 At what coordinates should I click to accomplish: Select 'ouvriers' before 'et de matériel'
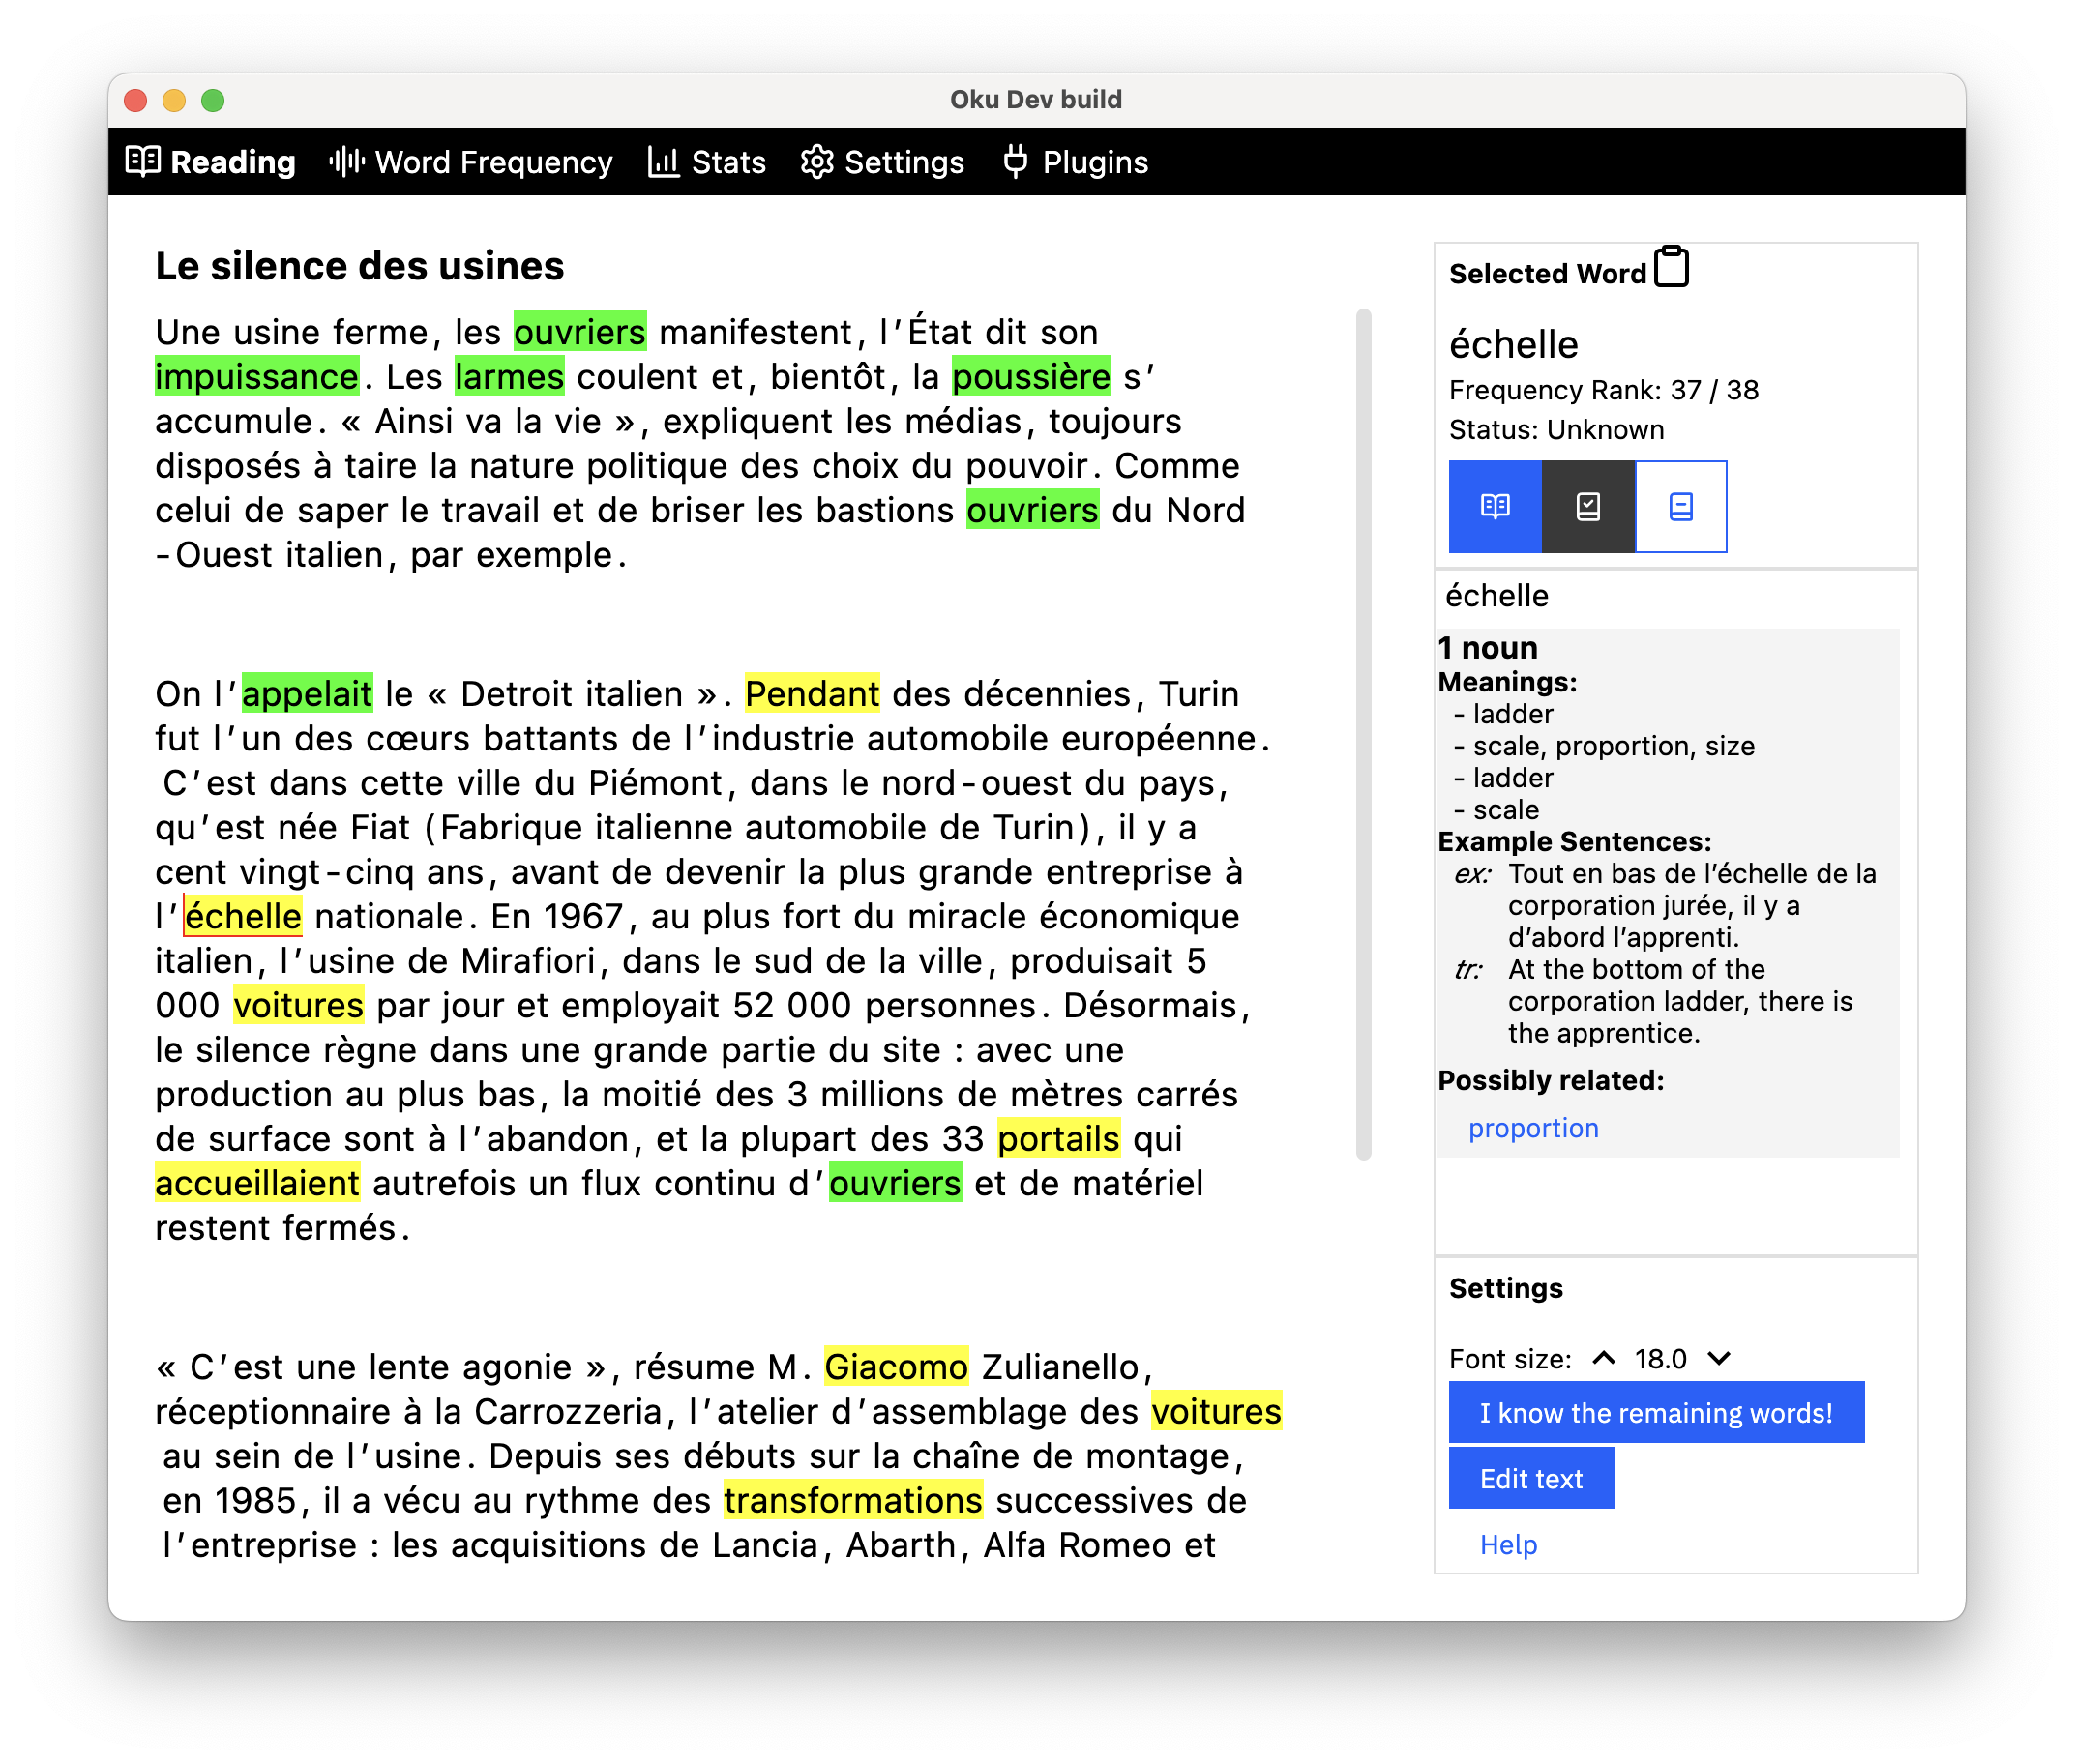click(895, 1183)
